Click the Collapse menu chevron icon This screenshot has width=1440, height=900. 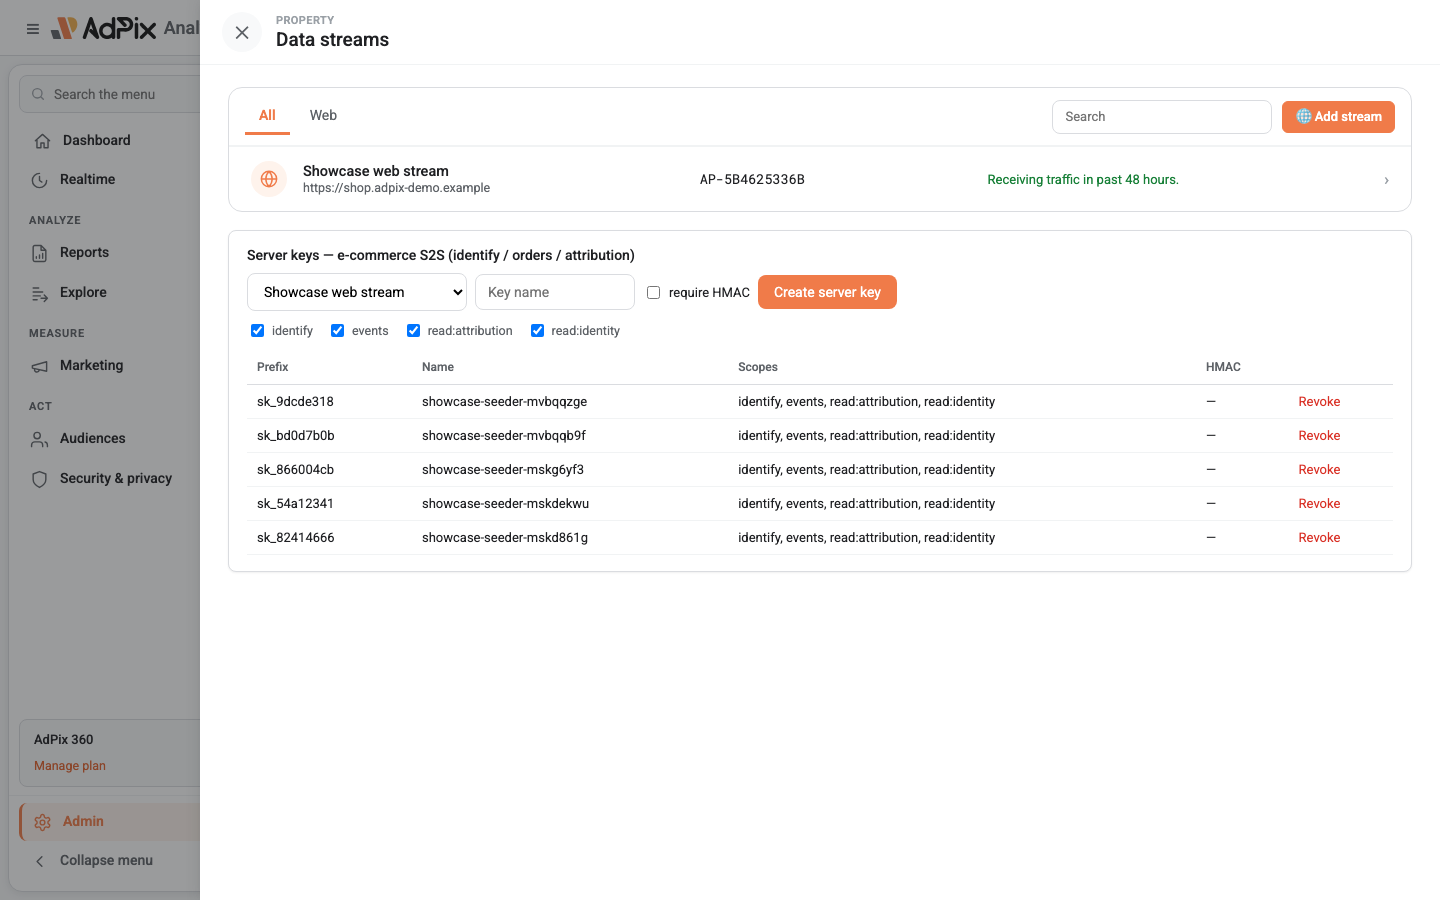40,861
